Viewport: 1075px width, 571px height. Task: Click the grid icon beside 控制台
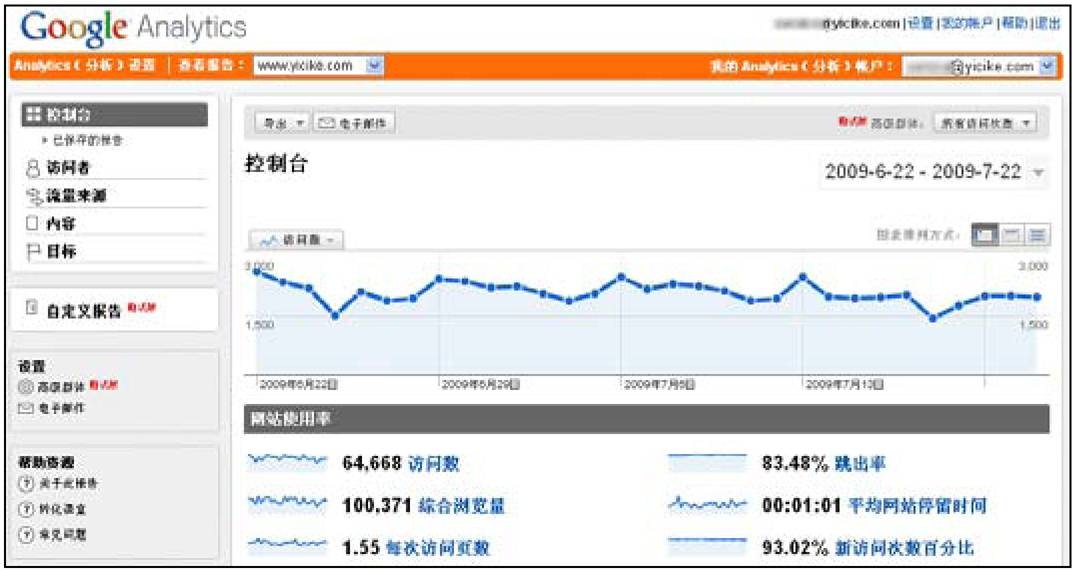pyautogui.click(x=32, y=114)
